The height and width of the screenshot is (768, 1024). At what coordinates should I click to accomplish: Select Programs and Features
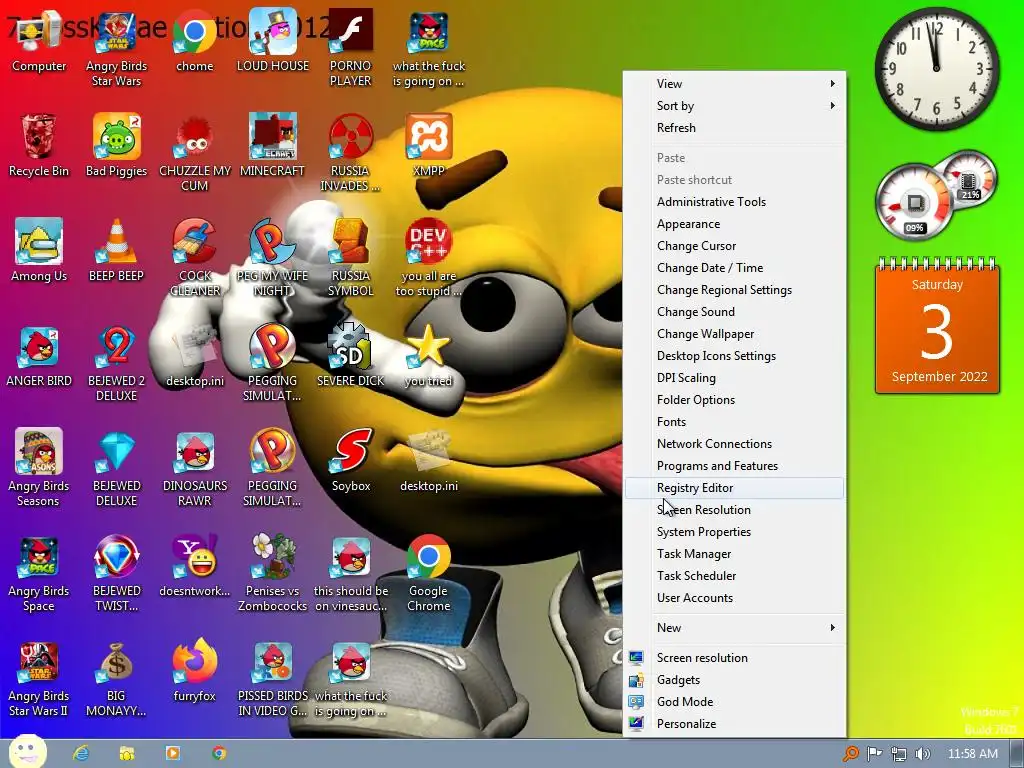click(735, 466)
